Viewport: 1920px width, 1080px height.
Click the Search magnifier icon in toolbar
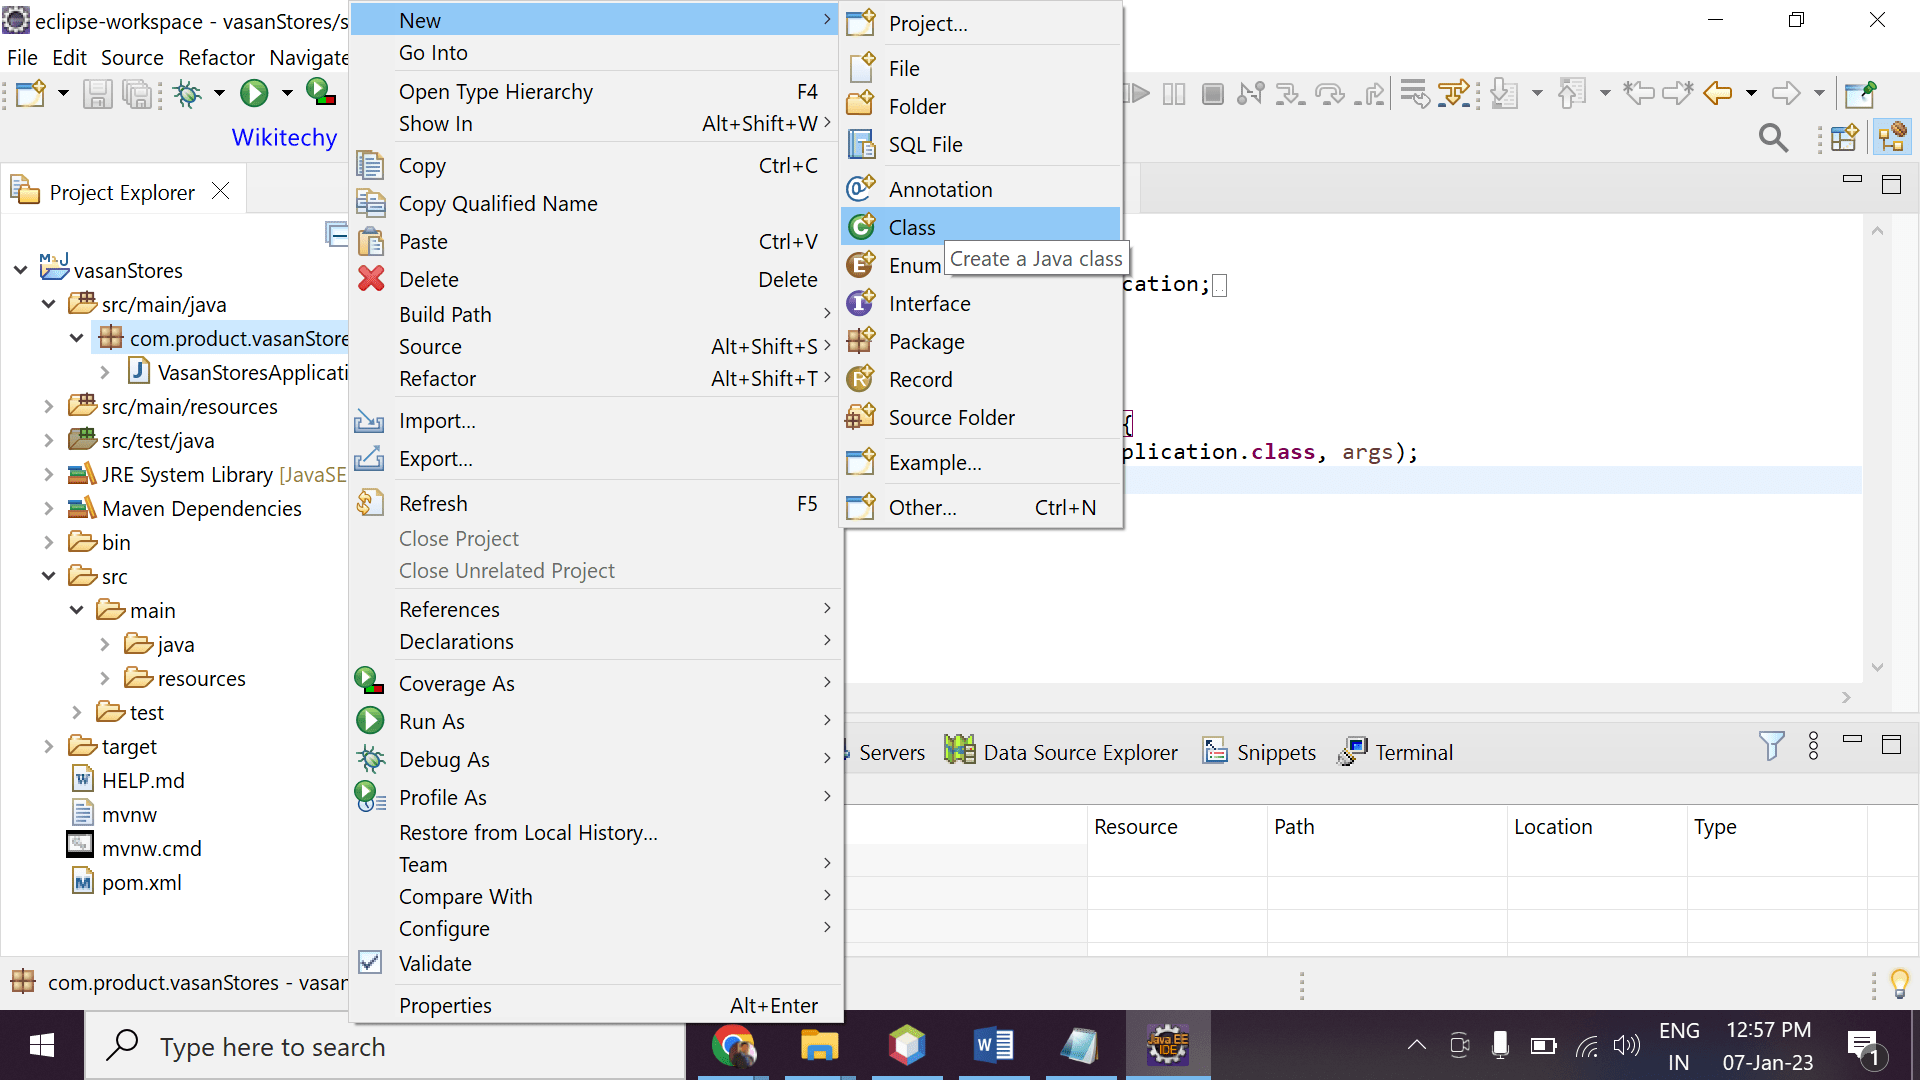coord(1773,138)
